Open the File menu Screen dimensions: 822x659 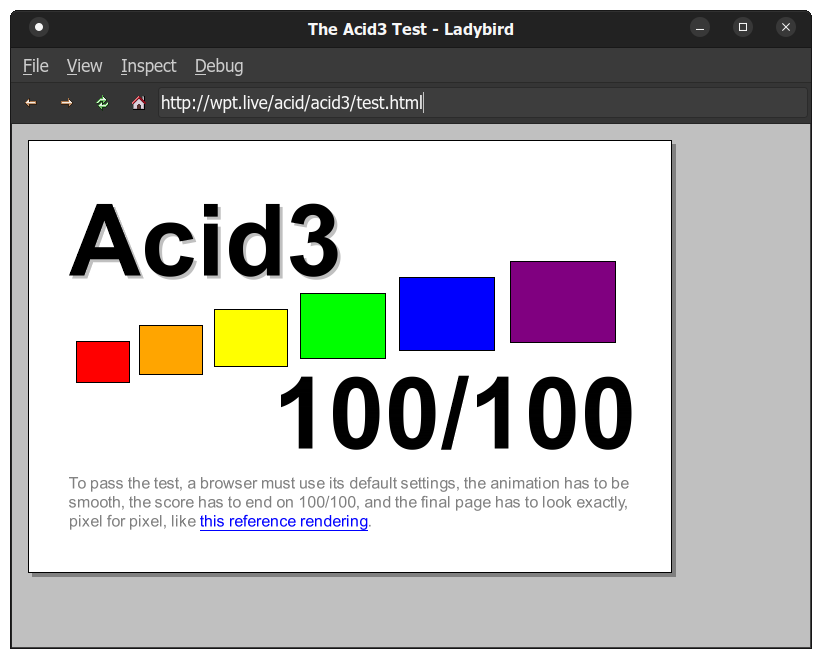point(36,66)
